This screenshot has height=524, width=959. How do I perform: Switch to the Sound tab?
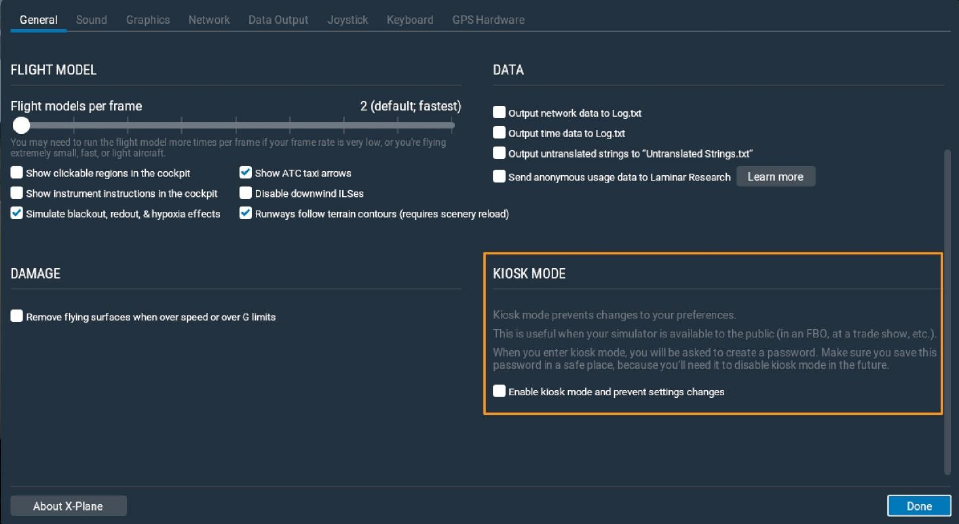point(91,20)
